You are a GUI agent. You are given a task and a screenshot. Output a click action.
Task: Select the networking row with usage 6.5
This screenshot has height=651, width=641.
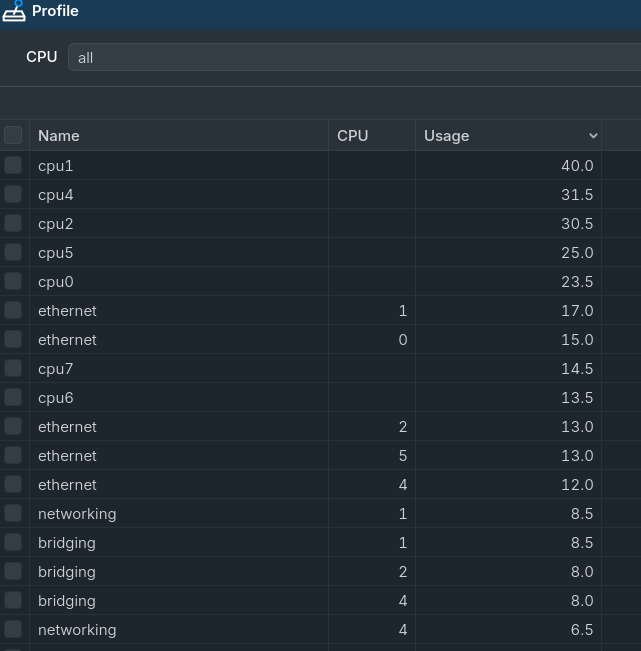click(x=300, y=630)
